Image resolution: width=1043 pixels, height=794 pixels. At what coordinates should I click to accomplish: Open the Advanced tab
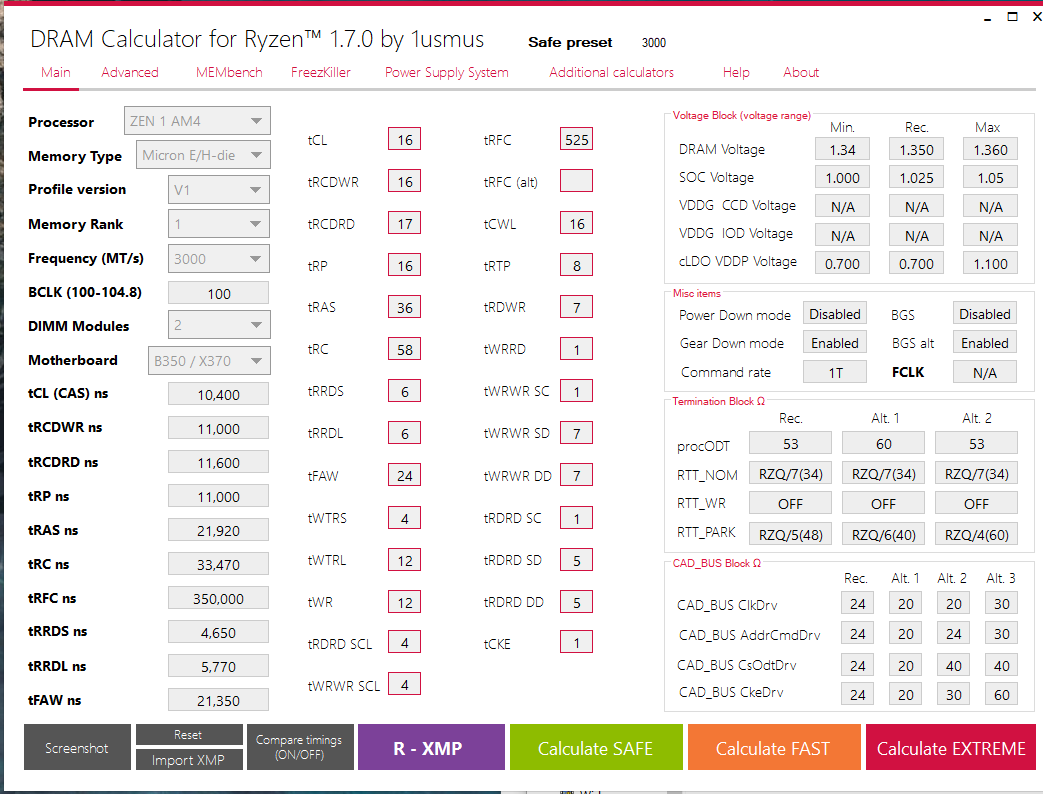[130, 72]
